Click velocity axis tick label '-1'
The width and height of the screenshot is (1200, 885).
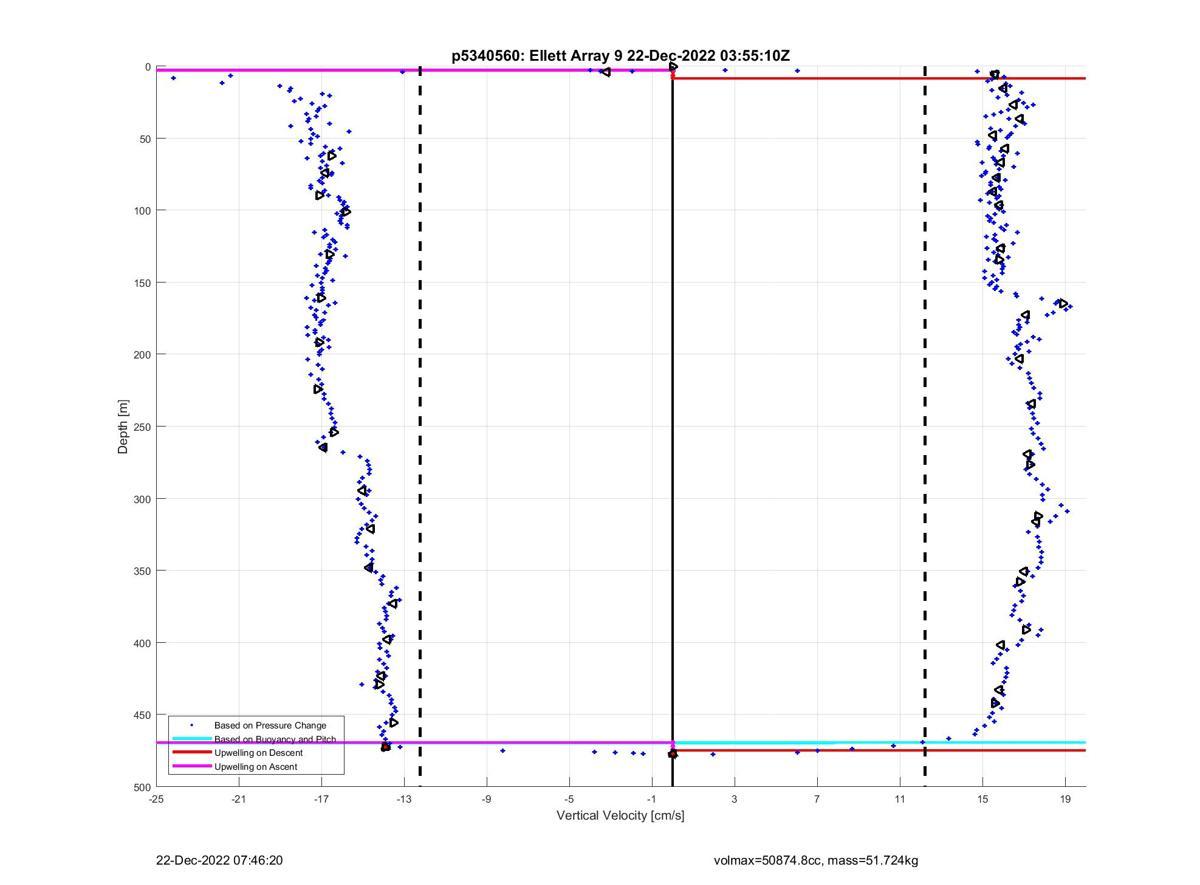pyautogui.click(x=652, y=798)
